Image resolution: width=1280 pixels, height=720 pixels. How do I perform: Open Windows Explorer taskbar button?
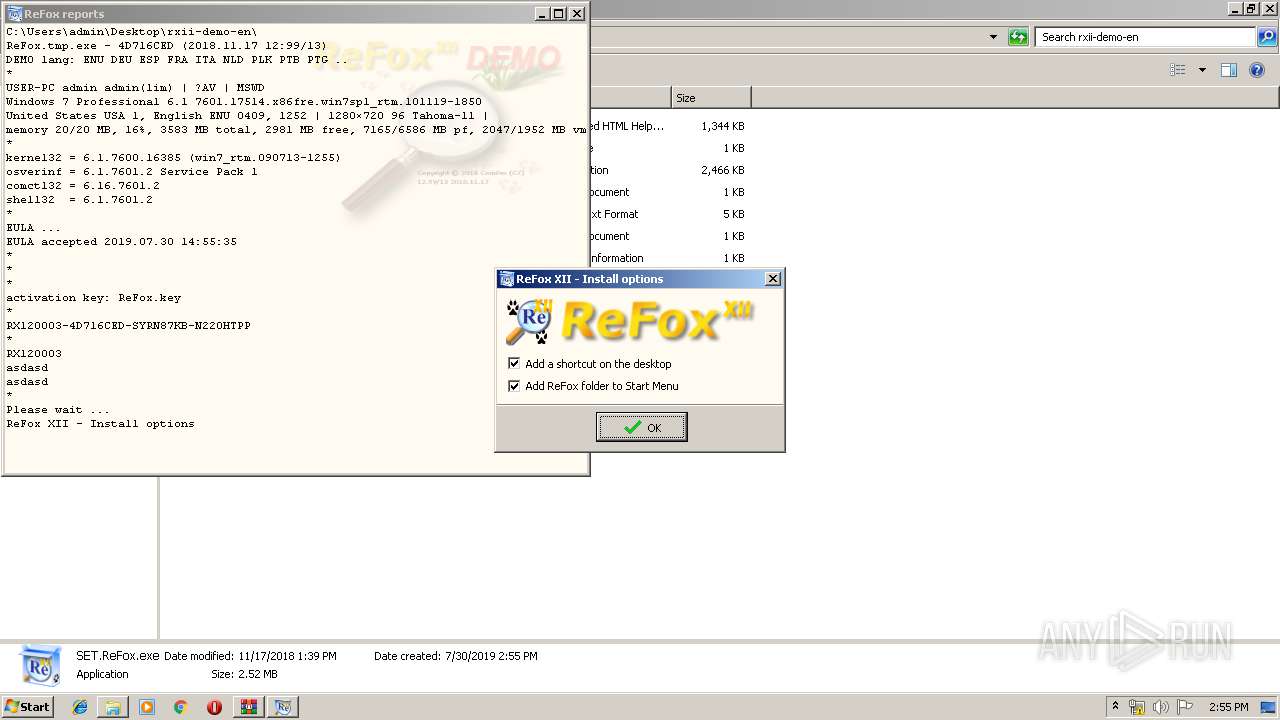click(x=113, y=707)
